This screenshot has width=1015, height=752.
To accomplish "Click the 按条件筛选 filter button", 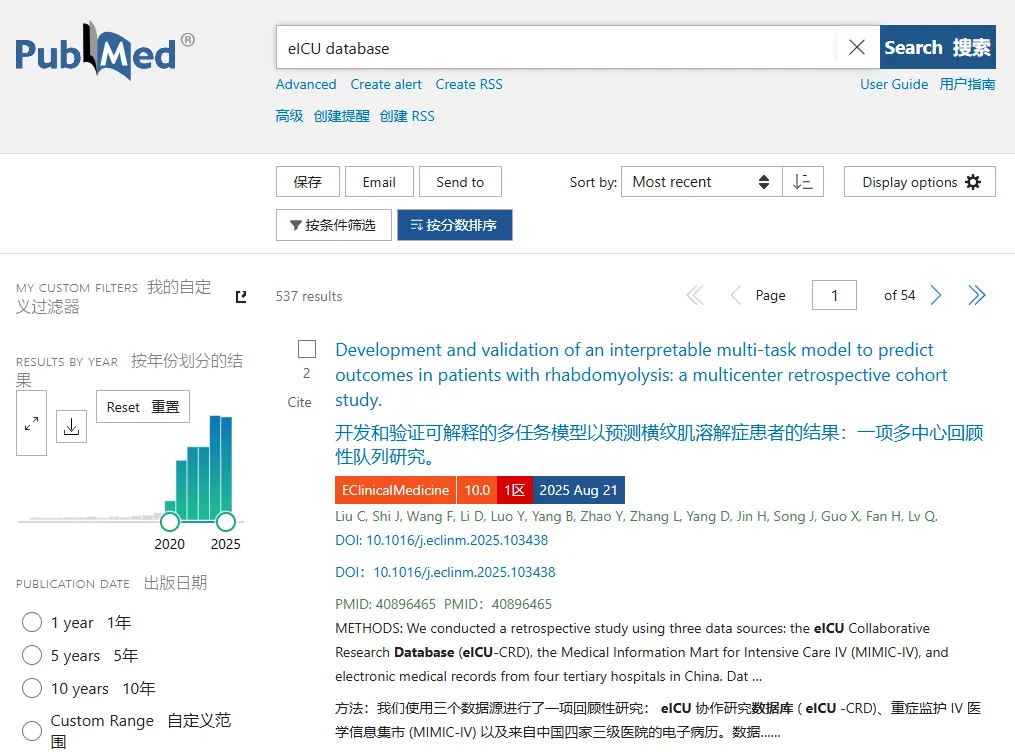I will (333, 225).
